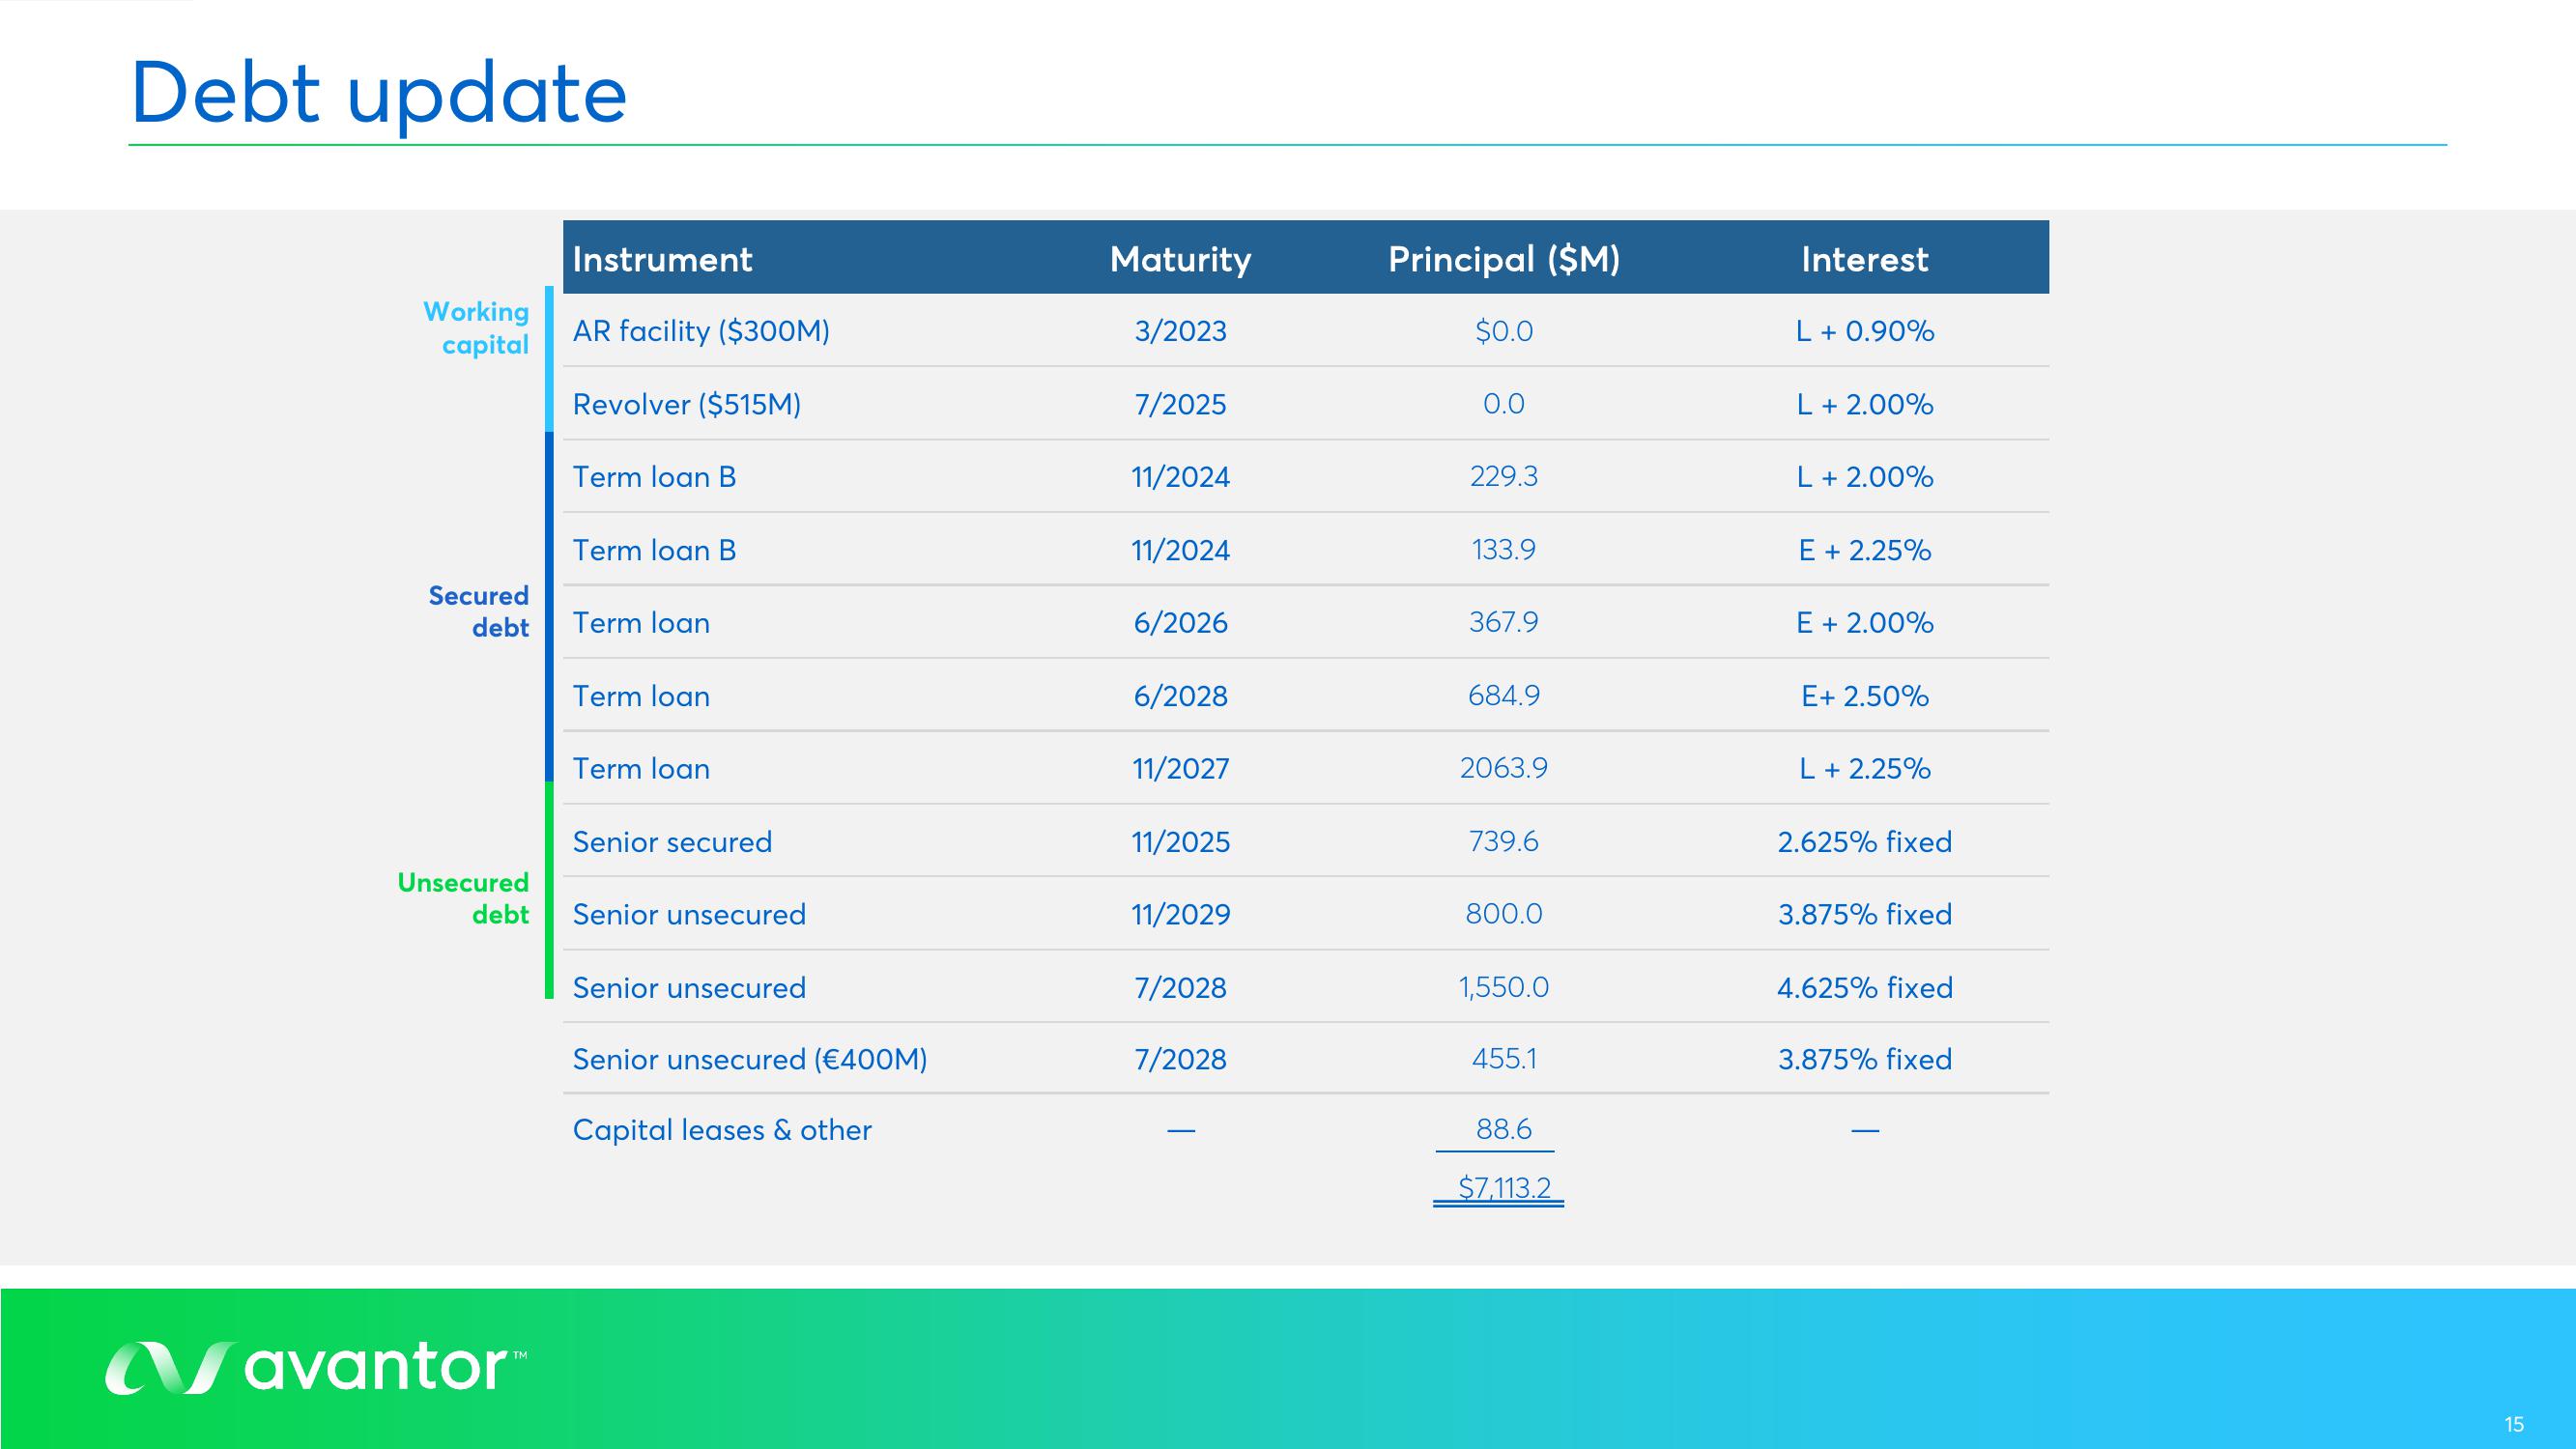Click the '88.6' principal value

click(x=1504, y=1129)
